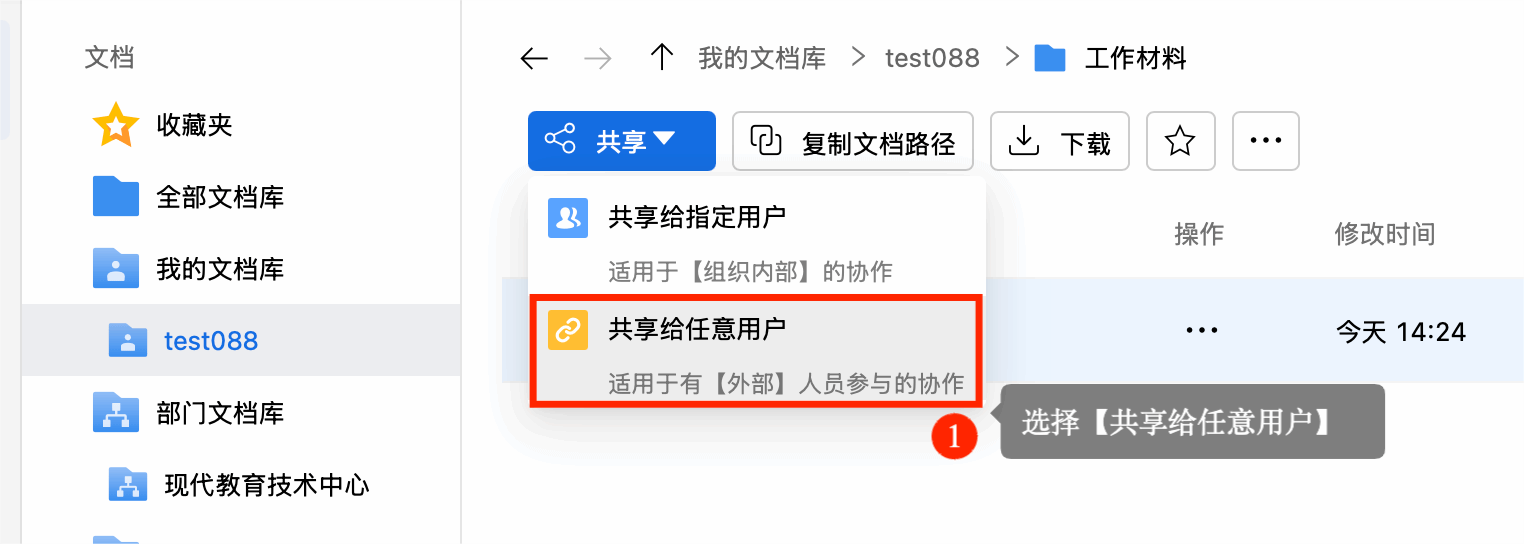Click test088 in the breadcrumb path
The height and width of the screenshot is (544, 1524).
[932, 58]
